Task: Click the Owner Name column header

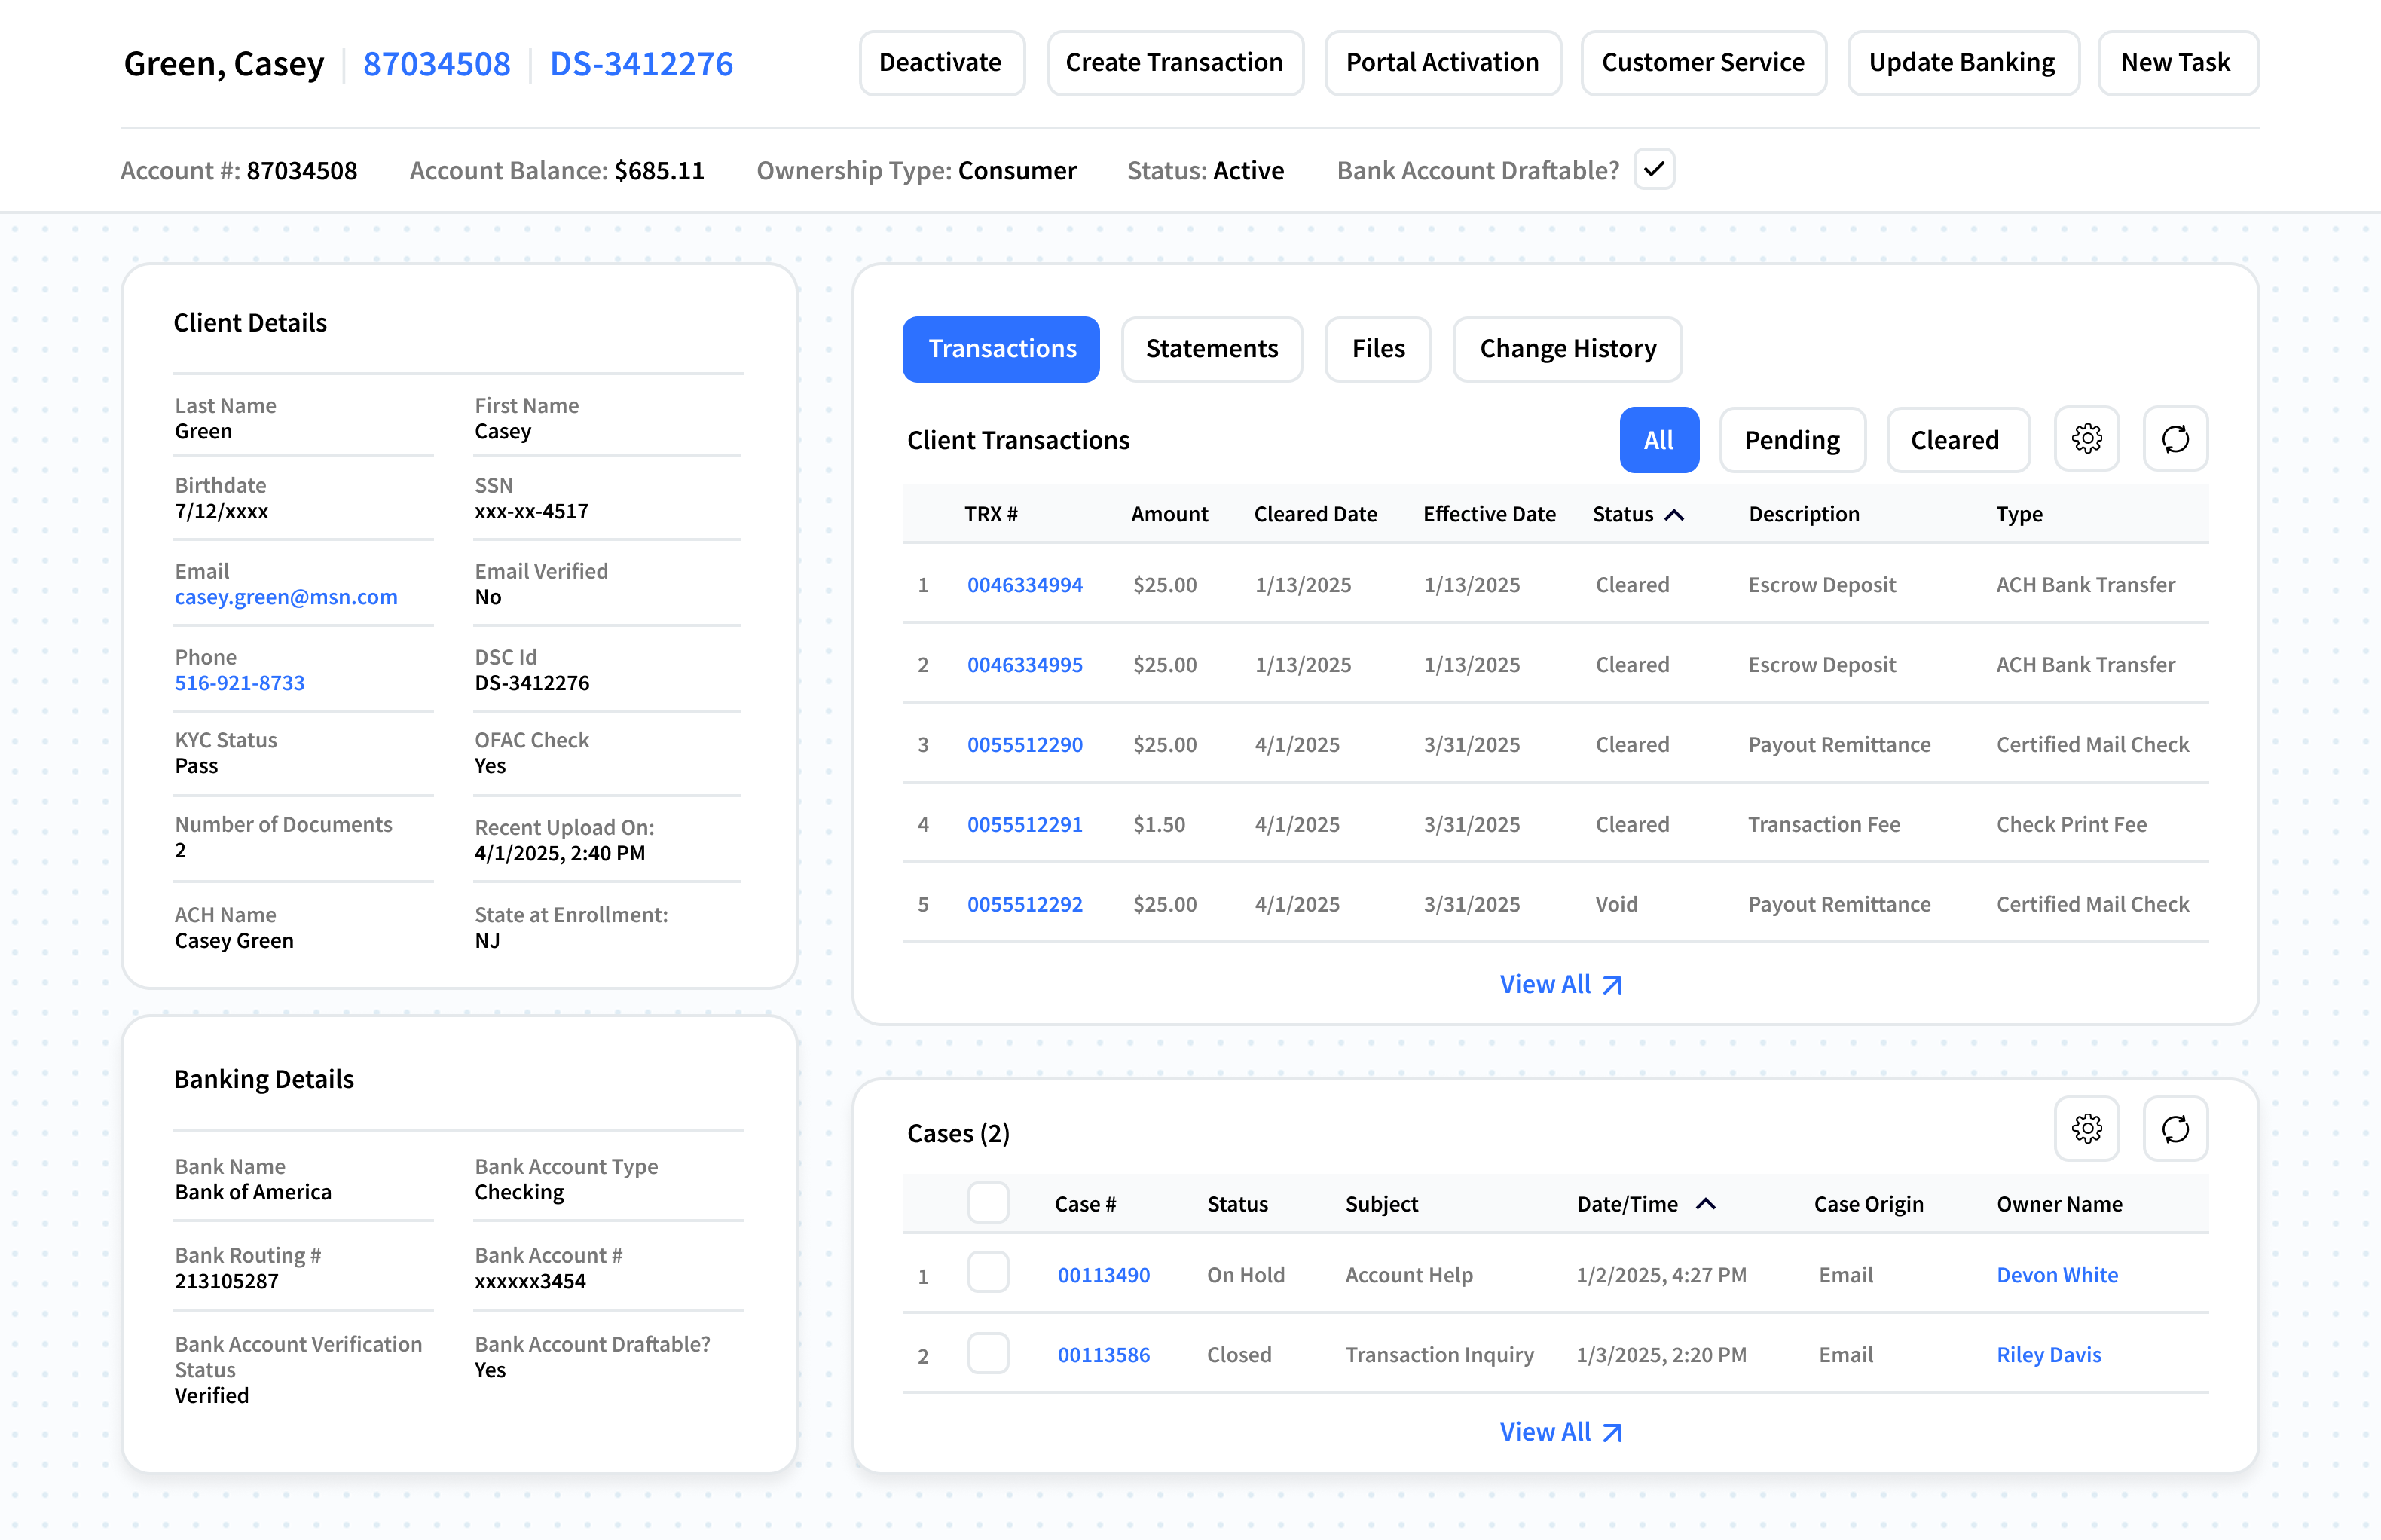Action: click(2059, 1204)
